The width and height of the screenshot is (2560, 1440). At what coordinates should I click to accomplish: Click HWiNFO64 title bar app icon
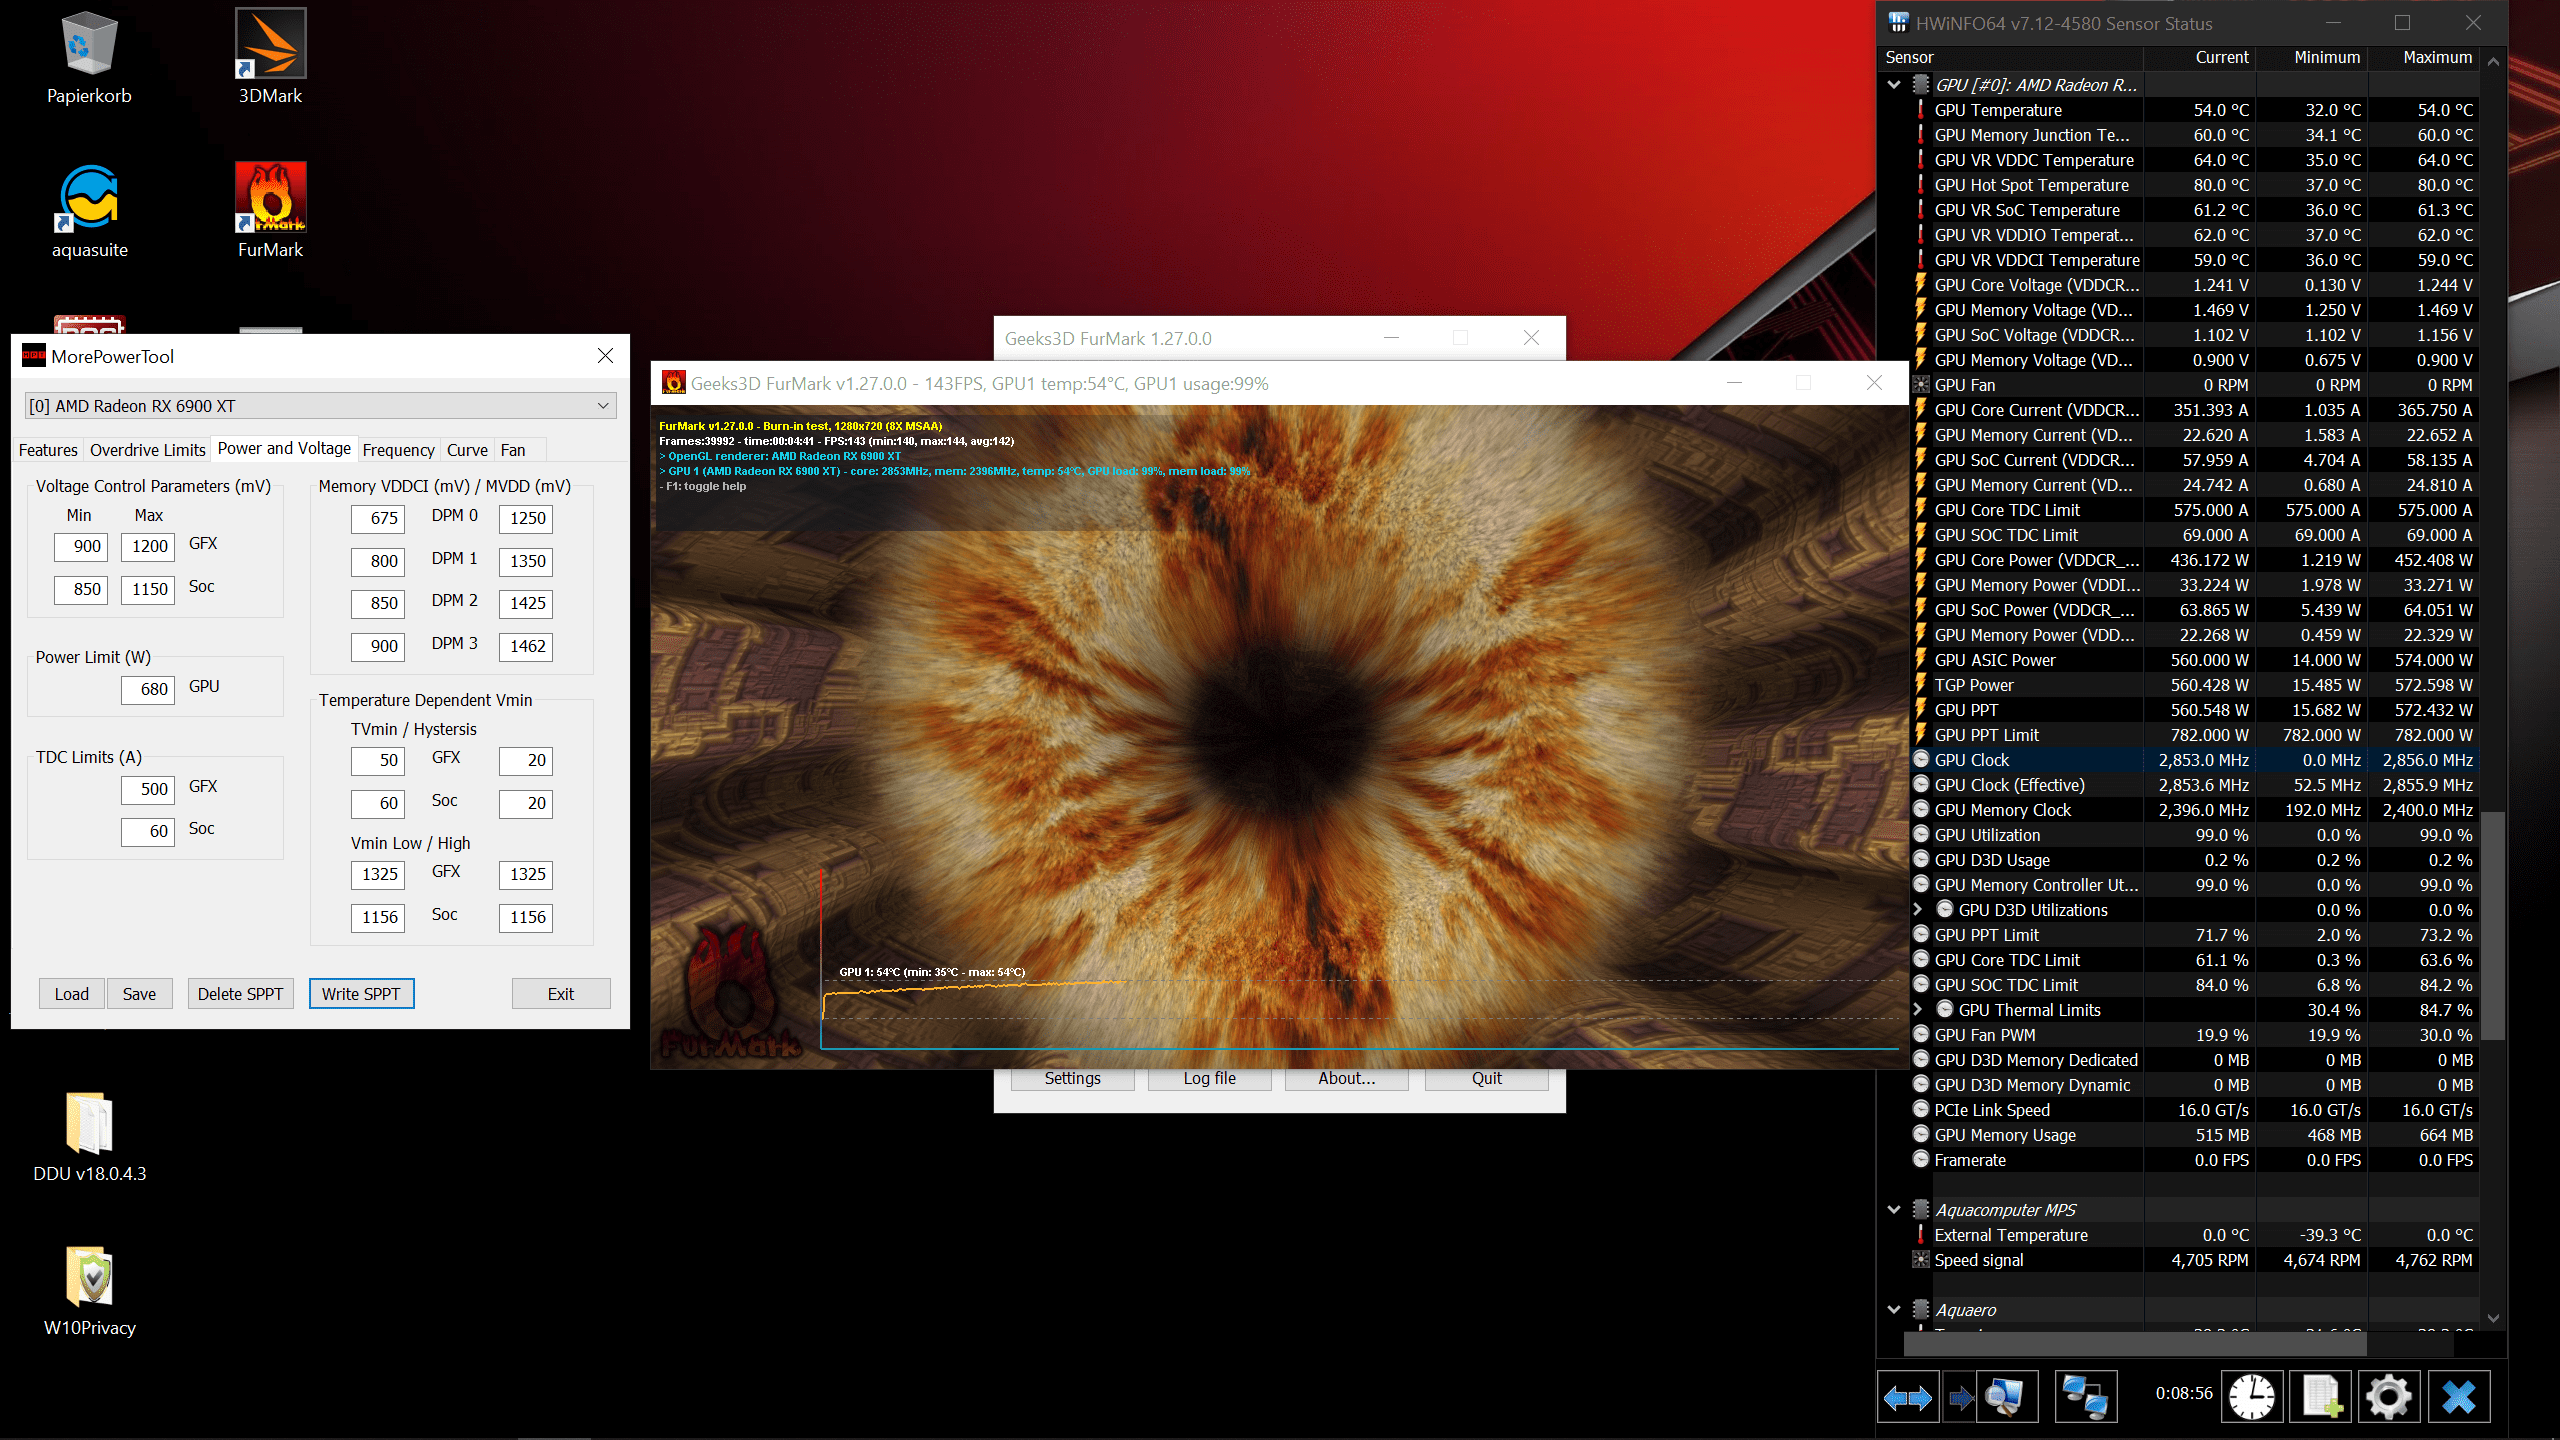1898,23
